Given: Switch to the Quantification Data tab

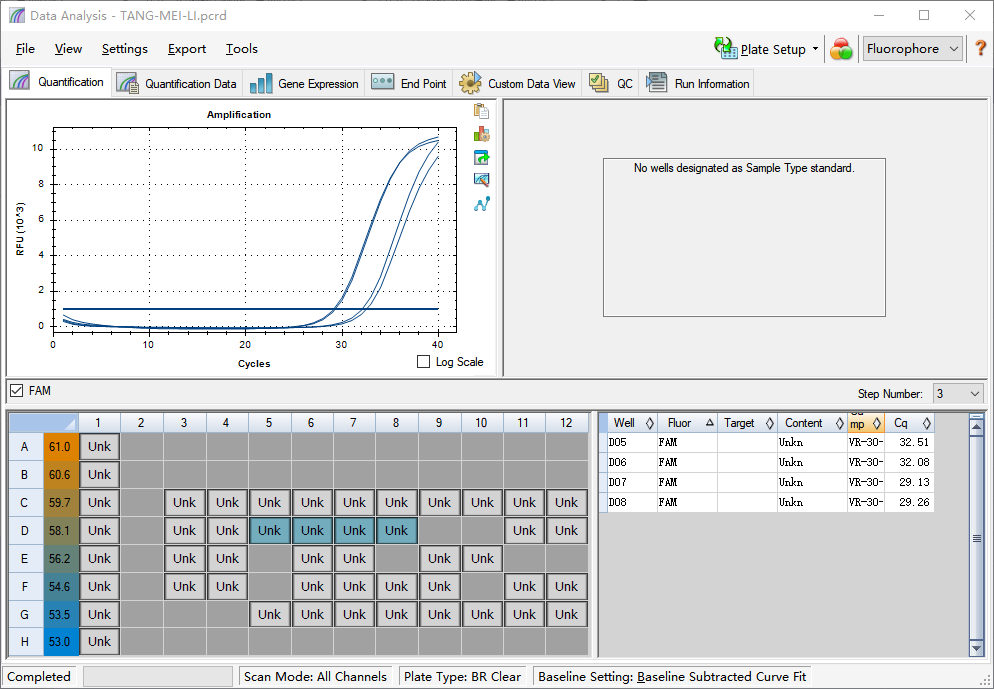Looking at the screenshot, I should (176, 84).
